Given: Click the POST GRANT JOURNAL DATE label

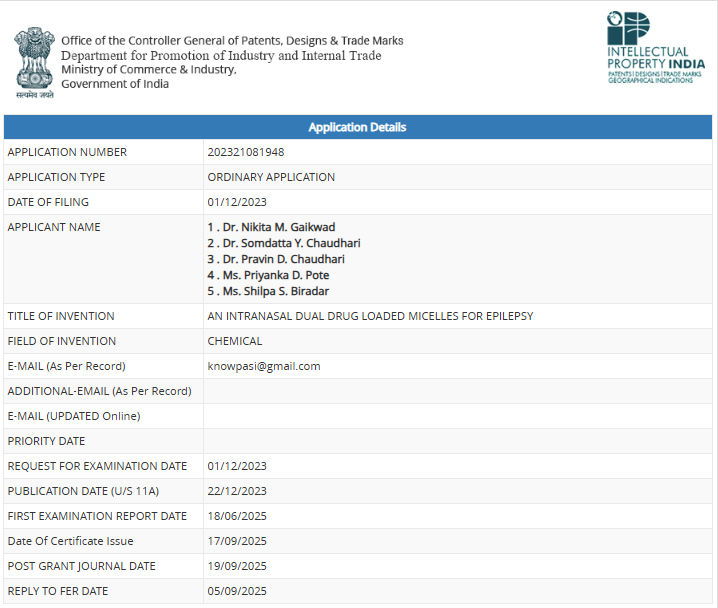Looking at the screenshot, I should (82, 566).
